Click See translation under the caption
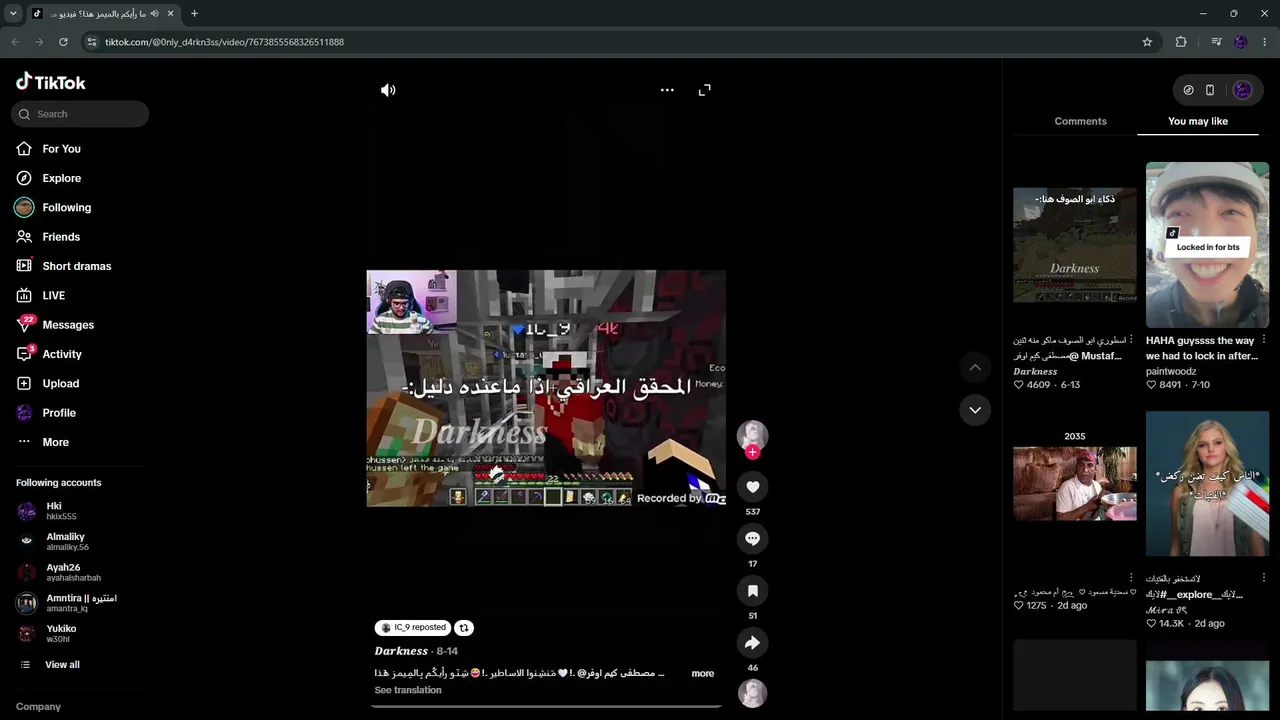Image resolution: width=1280 pixels, height=720 pixels. coord(408,690)
